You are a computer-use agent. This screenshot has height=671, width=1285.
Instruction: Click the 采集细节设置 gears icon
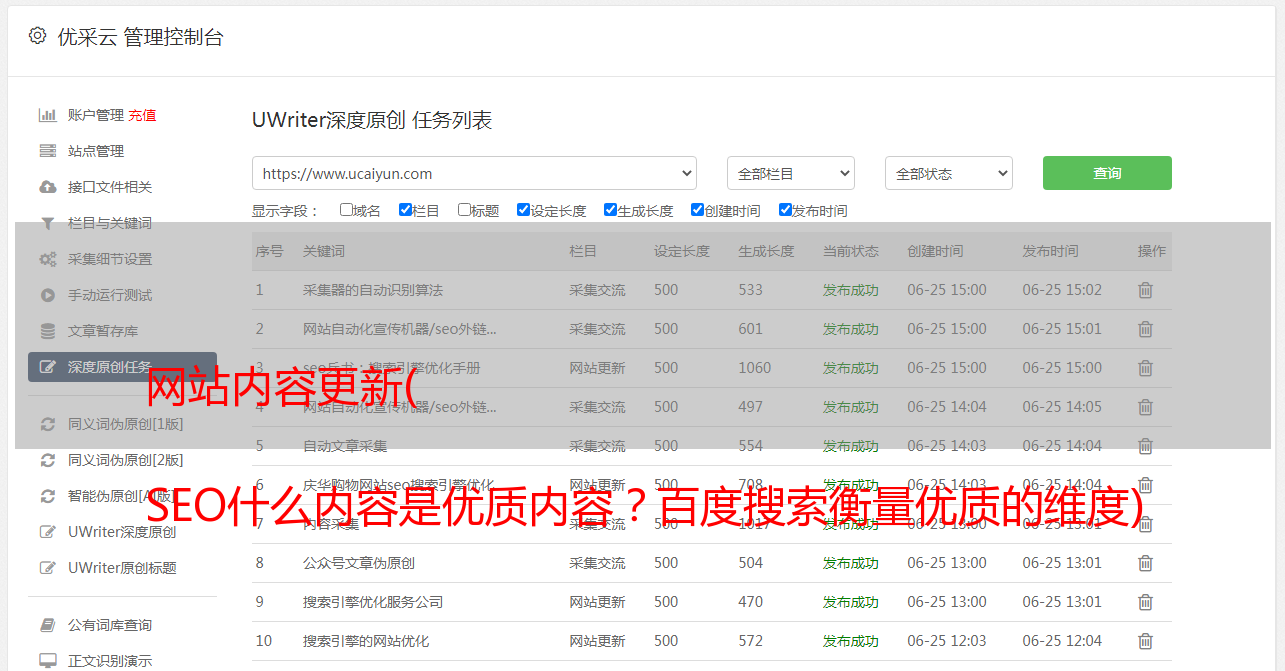[x=47, y=259]
